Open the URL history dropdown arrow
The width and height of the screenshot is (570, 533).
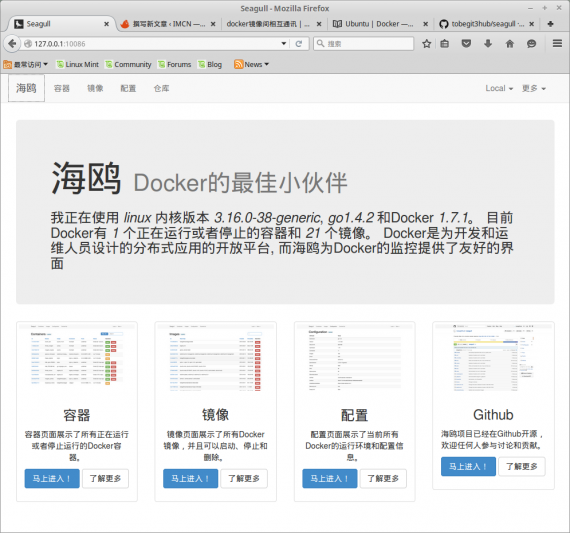click(x=284, y=44)
